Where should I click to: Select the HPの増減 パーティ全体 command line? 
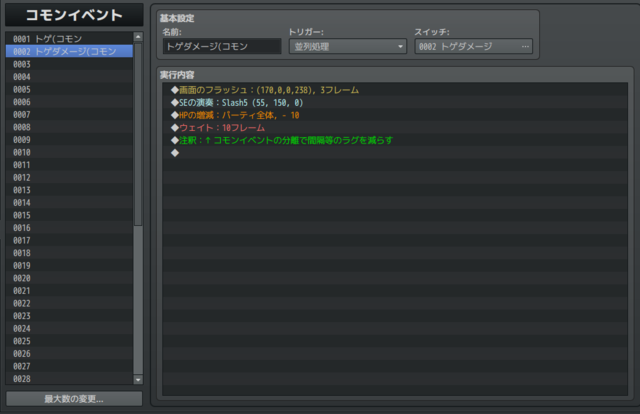tap(395, 115)
